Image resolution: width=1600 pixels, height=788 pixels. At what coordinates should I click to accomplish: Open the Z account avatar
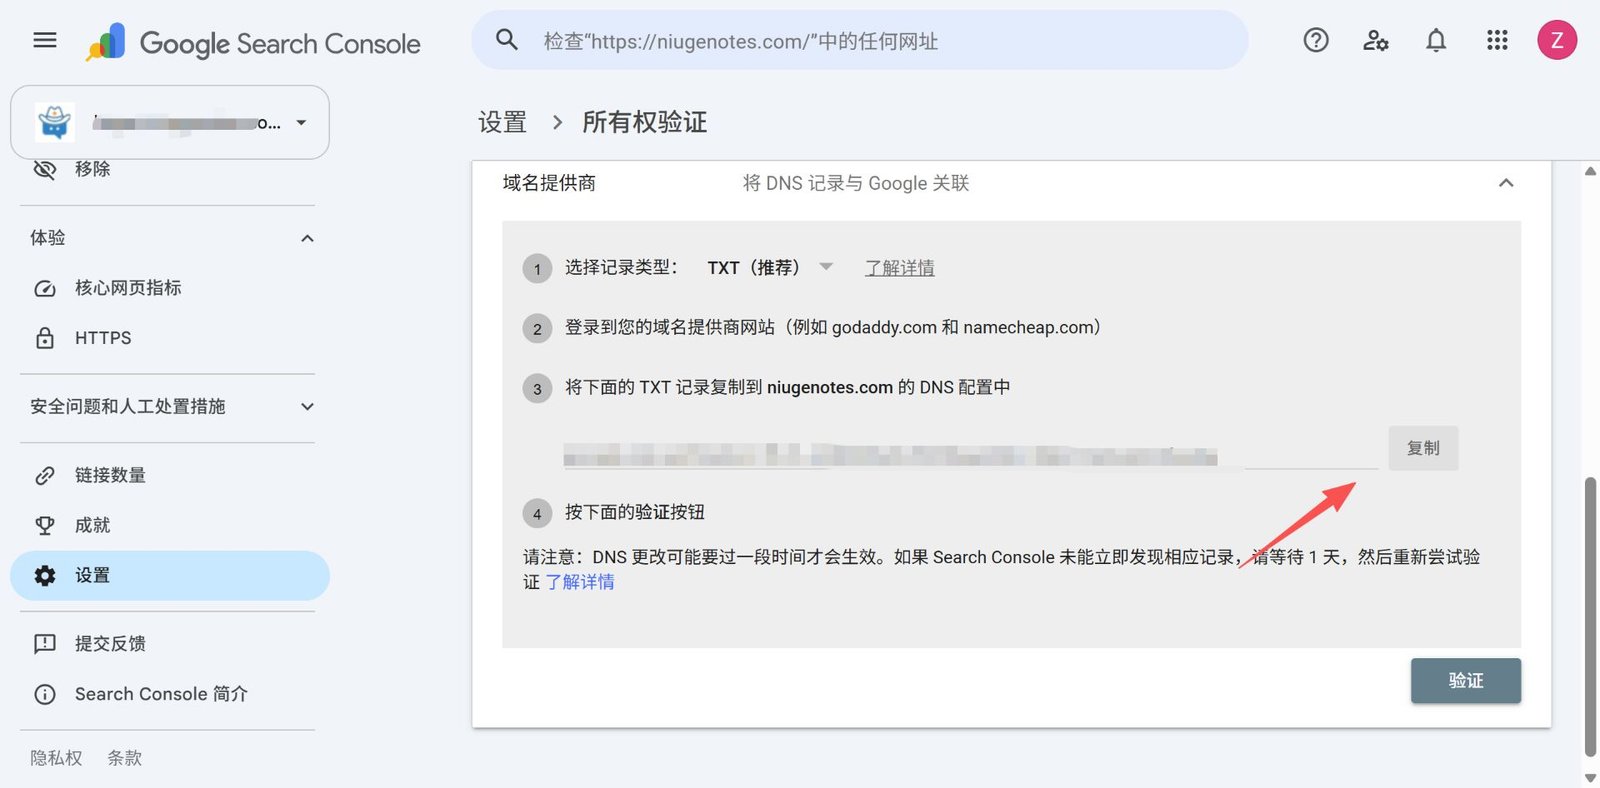pyautogui.click(x=1557, y=40)
